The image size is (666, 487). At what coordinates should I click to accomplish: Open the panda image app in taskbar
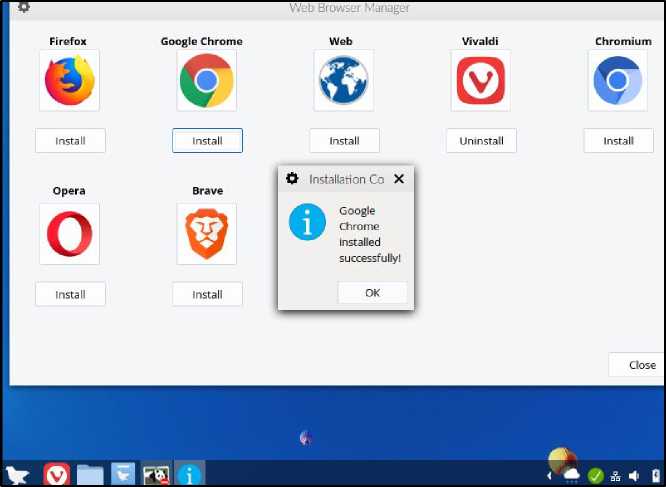tap(156, 475)
